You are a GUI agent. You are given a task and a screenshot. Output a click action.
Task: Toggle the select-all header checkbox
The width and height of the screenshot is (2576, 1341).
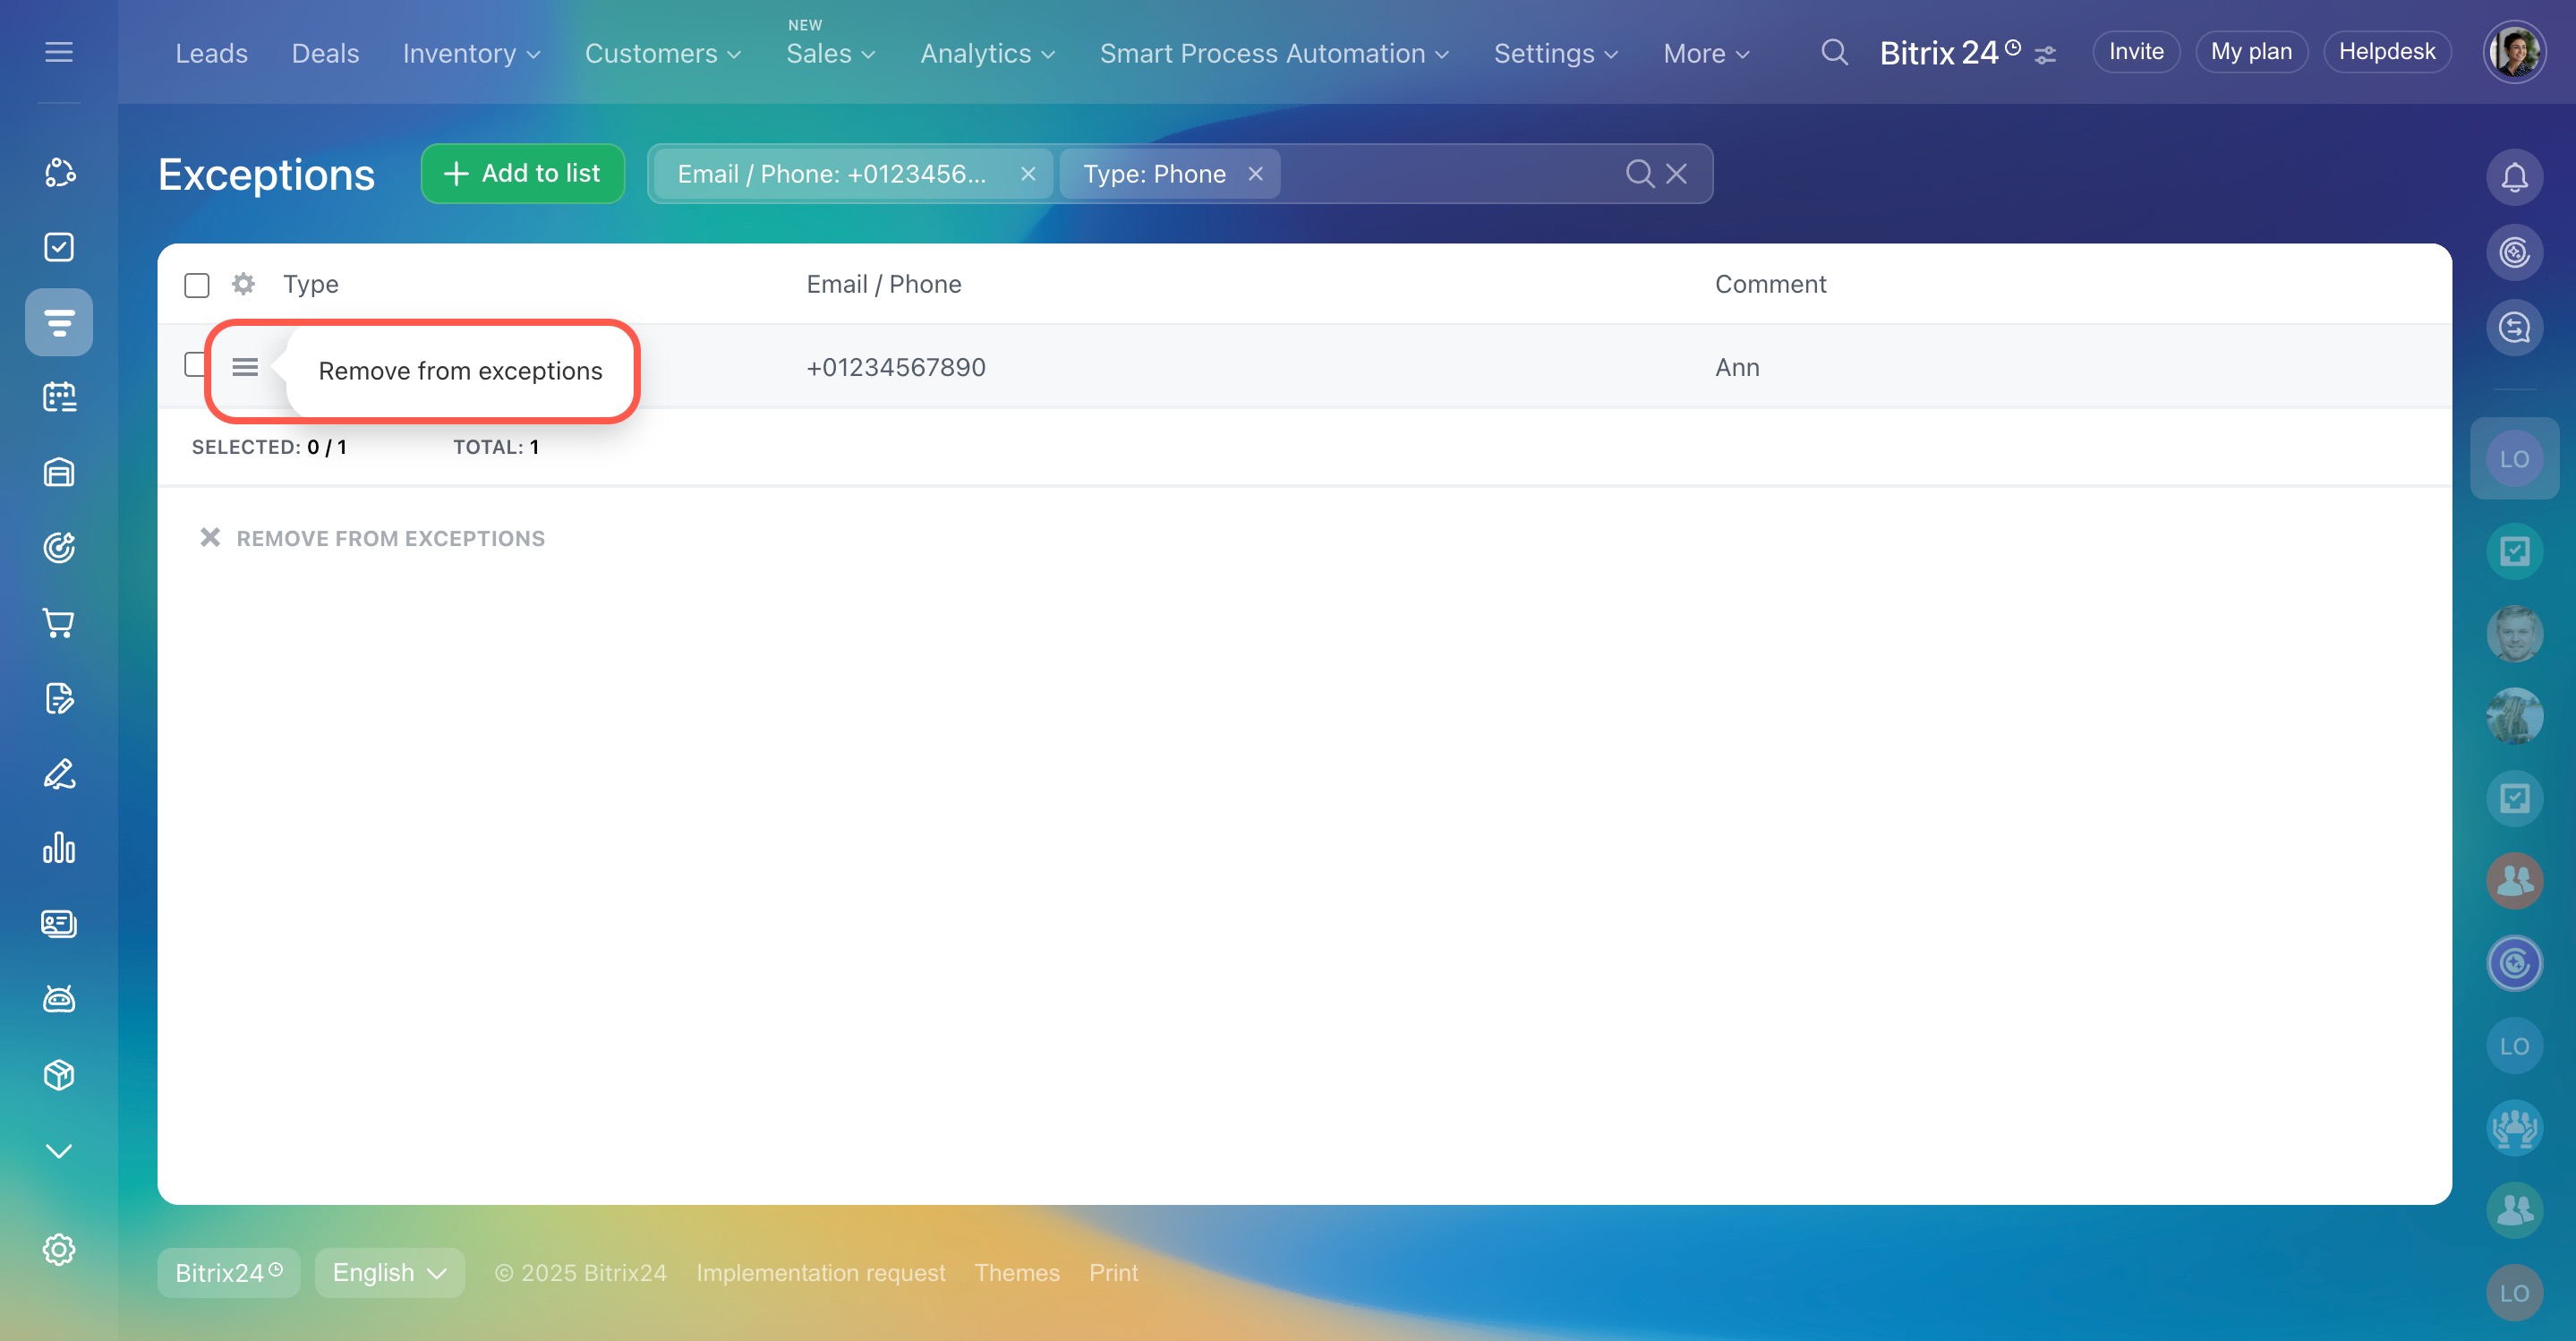[x=197, y=285]
